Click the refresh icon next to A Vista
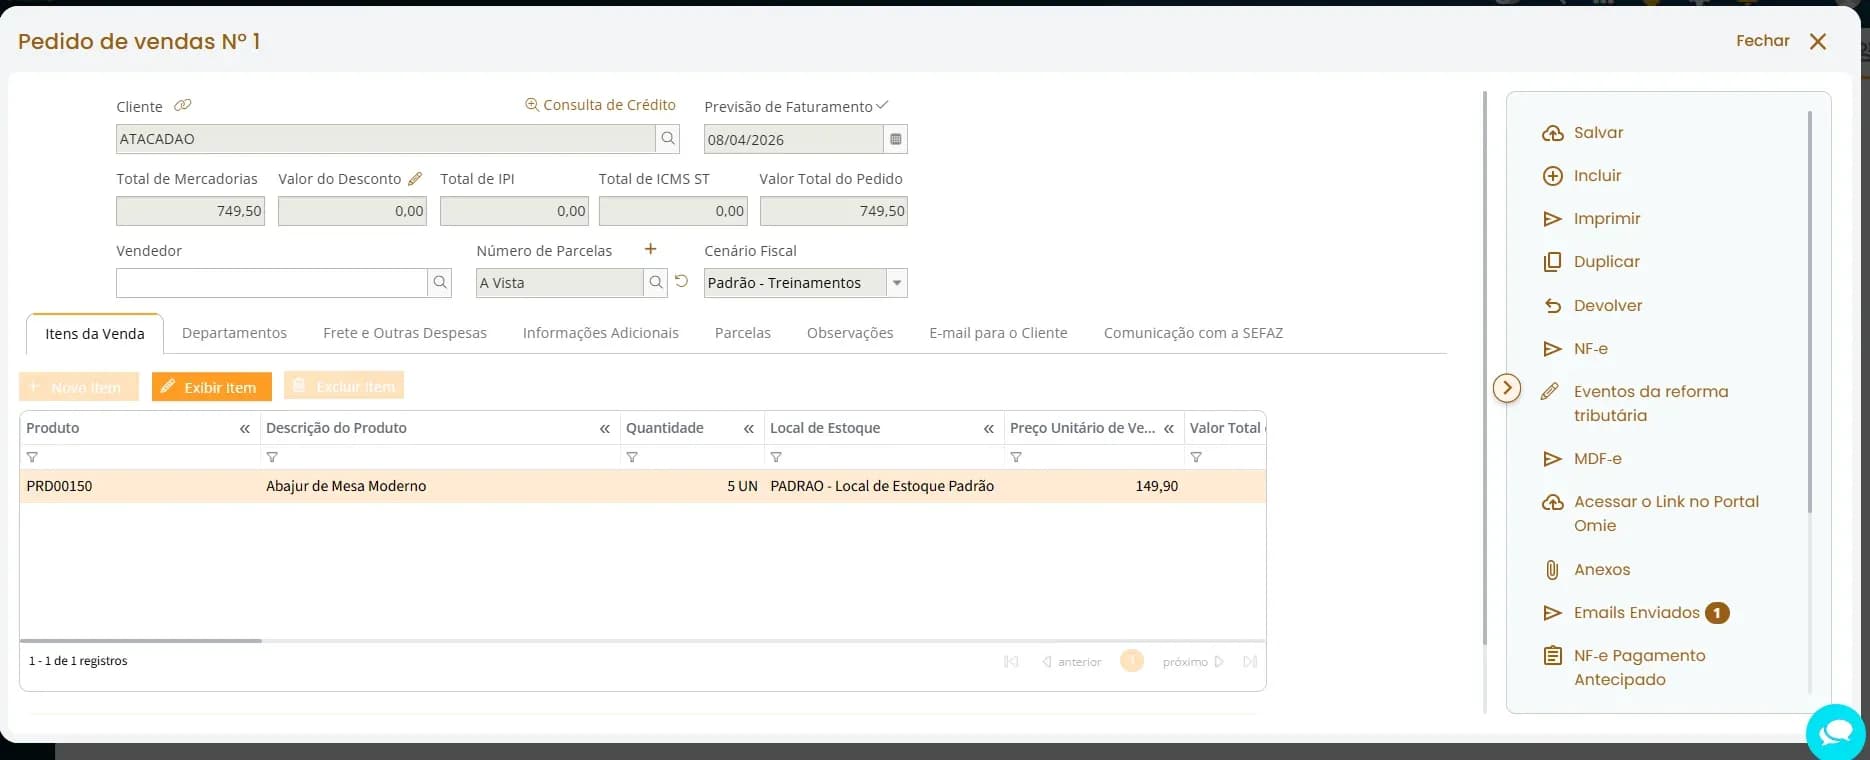Screen dimensions: 1870x760 tap(682, 282)
